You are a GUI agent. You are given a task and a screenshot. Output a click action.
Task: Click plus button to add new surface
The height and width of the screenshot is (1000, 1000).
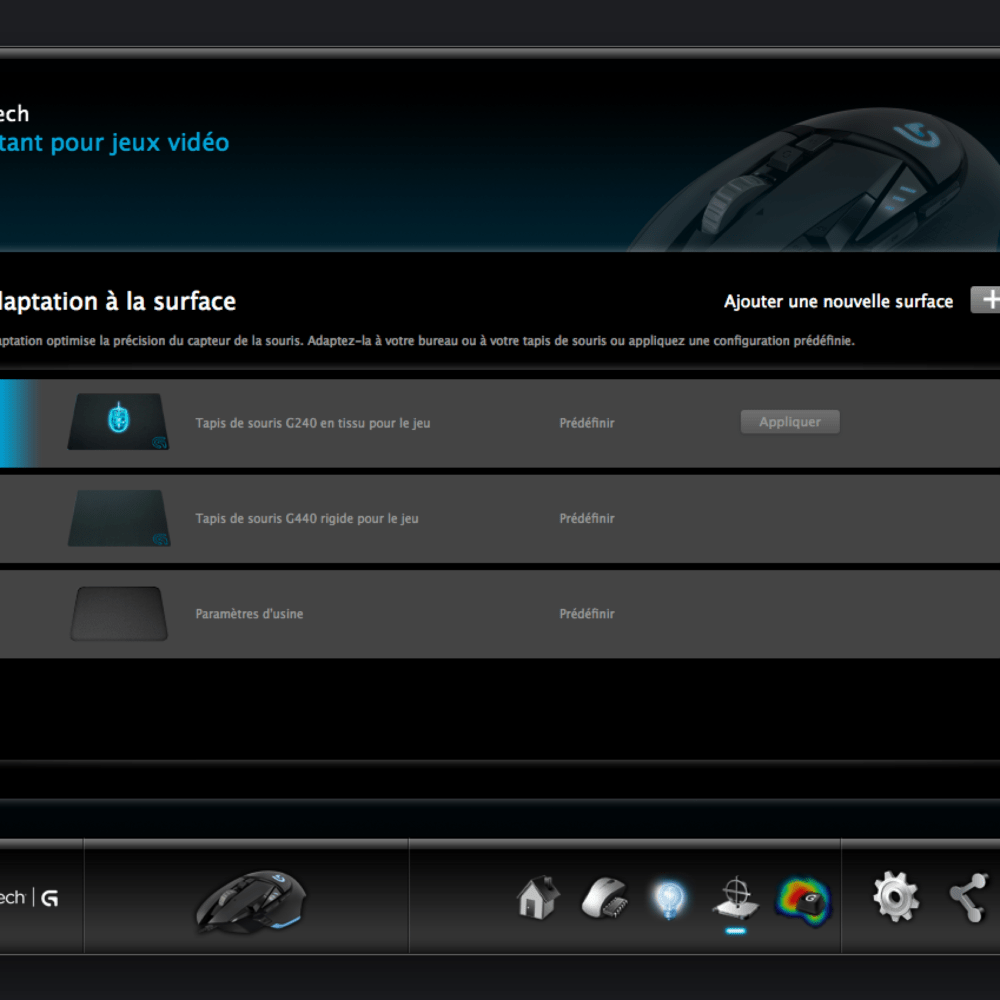tap(986, 300)
